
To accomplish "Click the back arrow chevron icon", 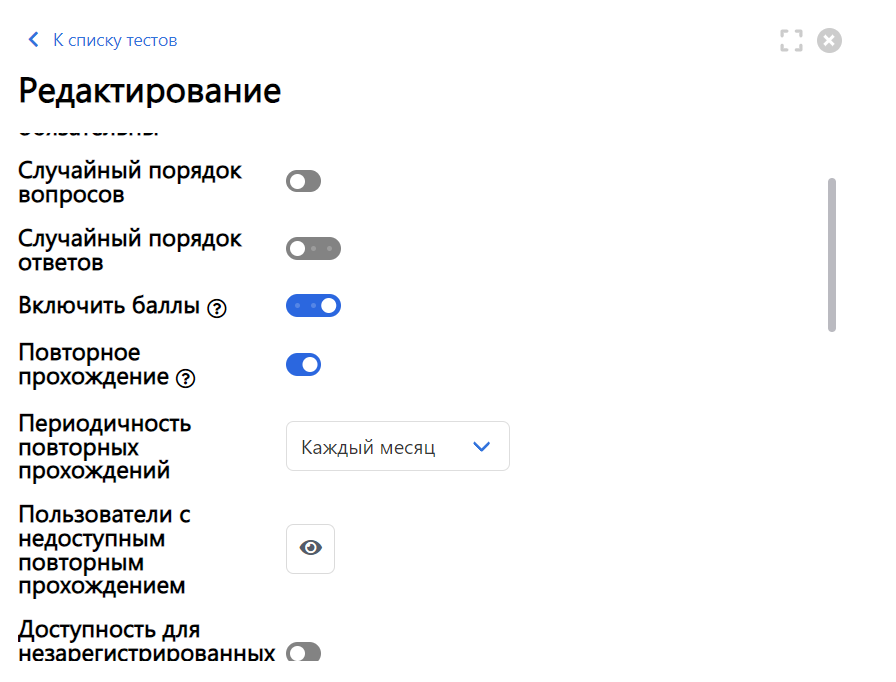I will tap(33, 40).
